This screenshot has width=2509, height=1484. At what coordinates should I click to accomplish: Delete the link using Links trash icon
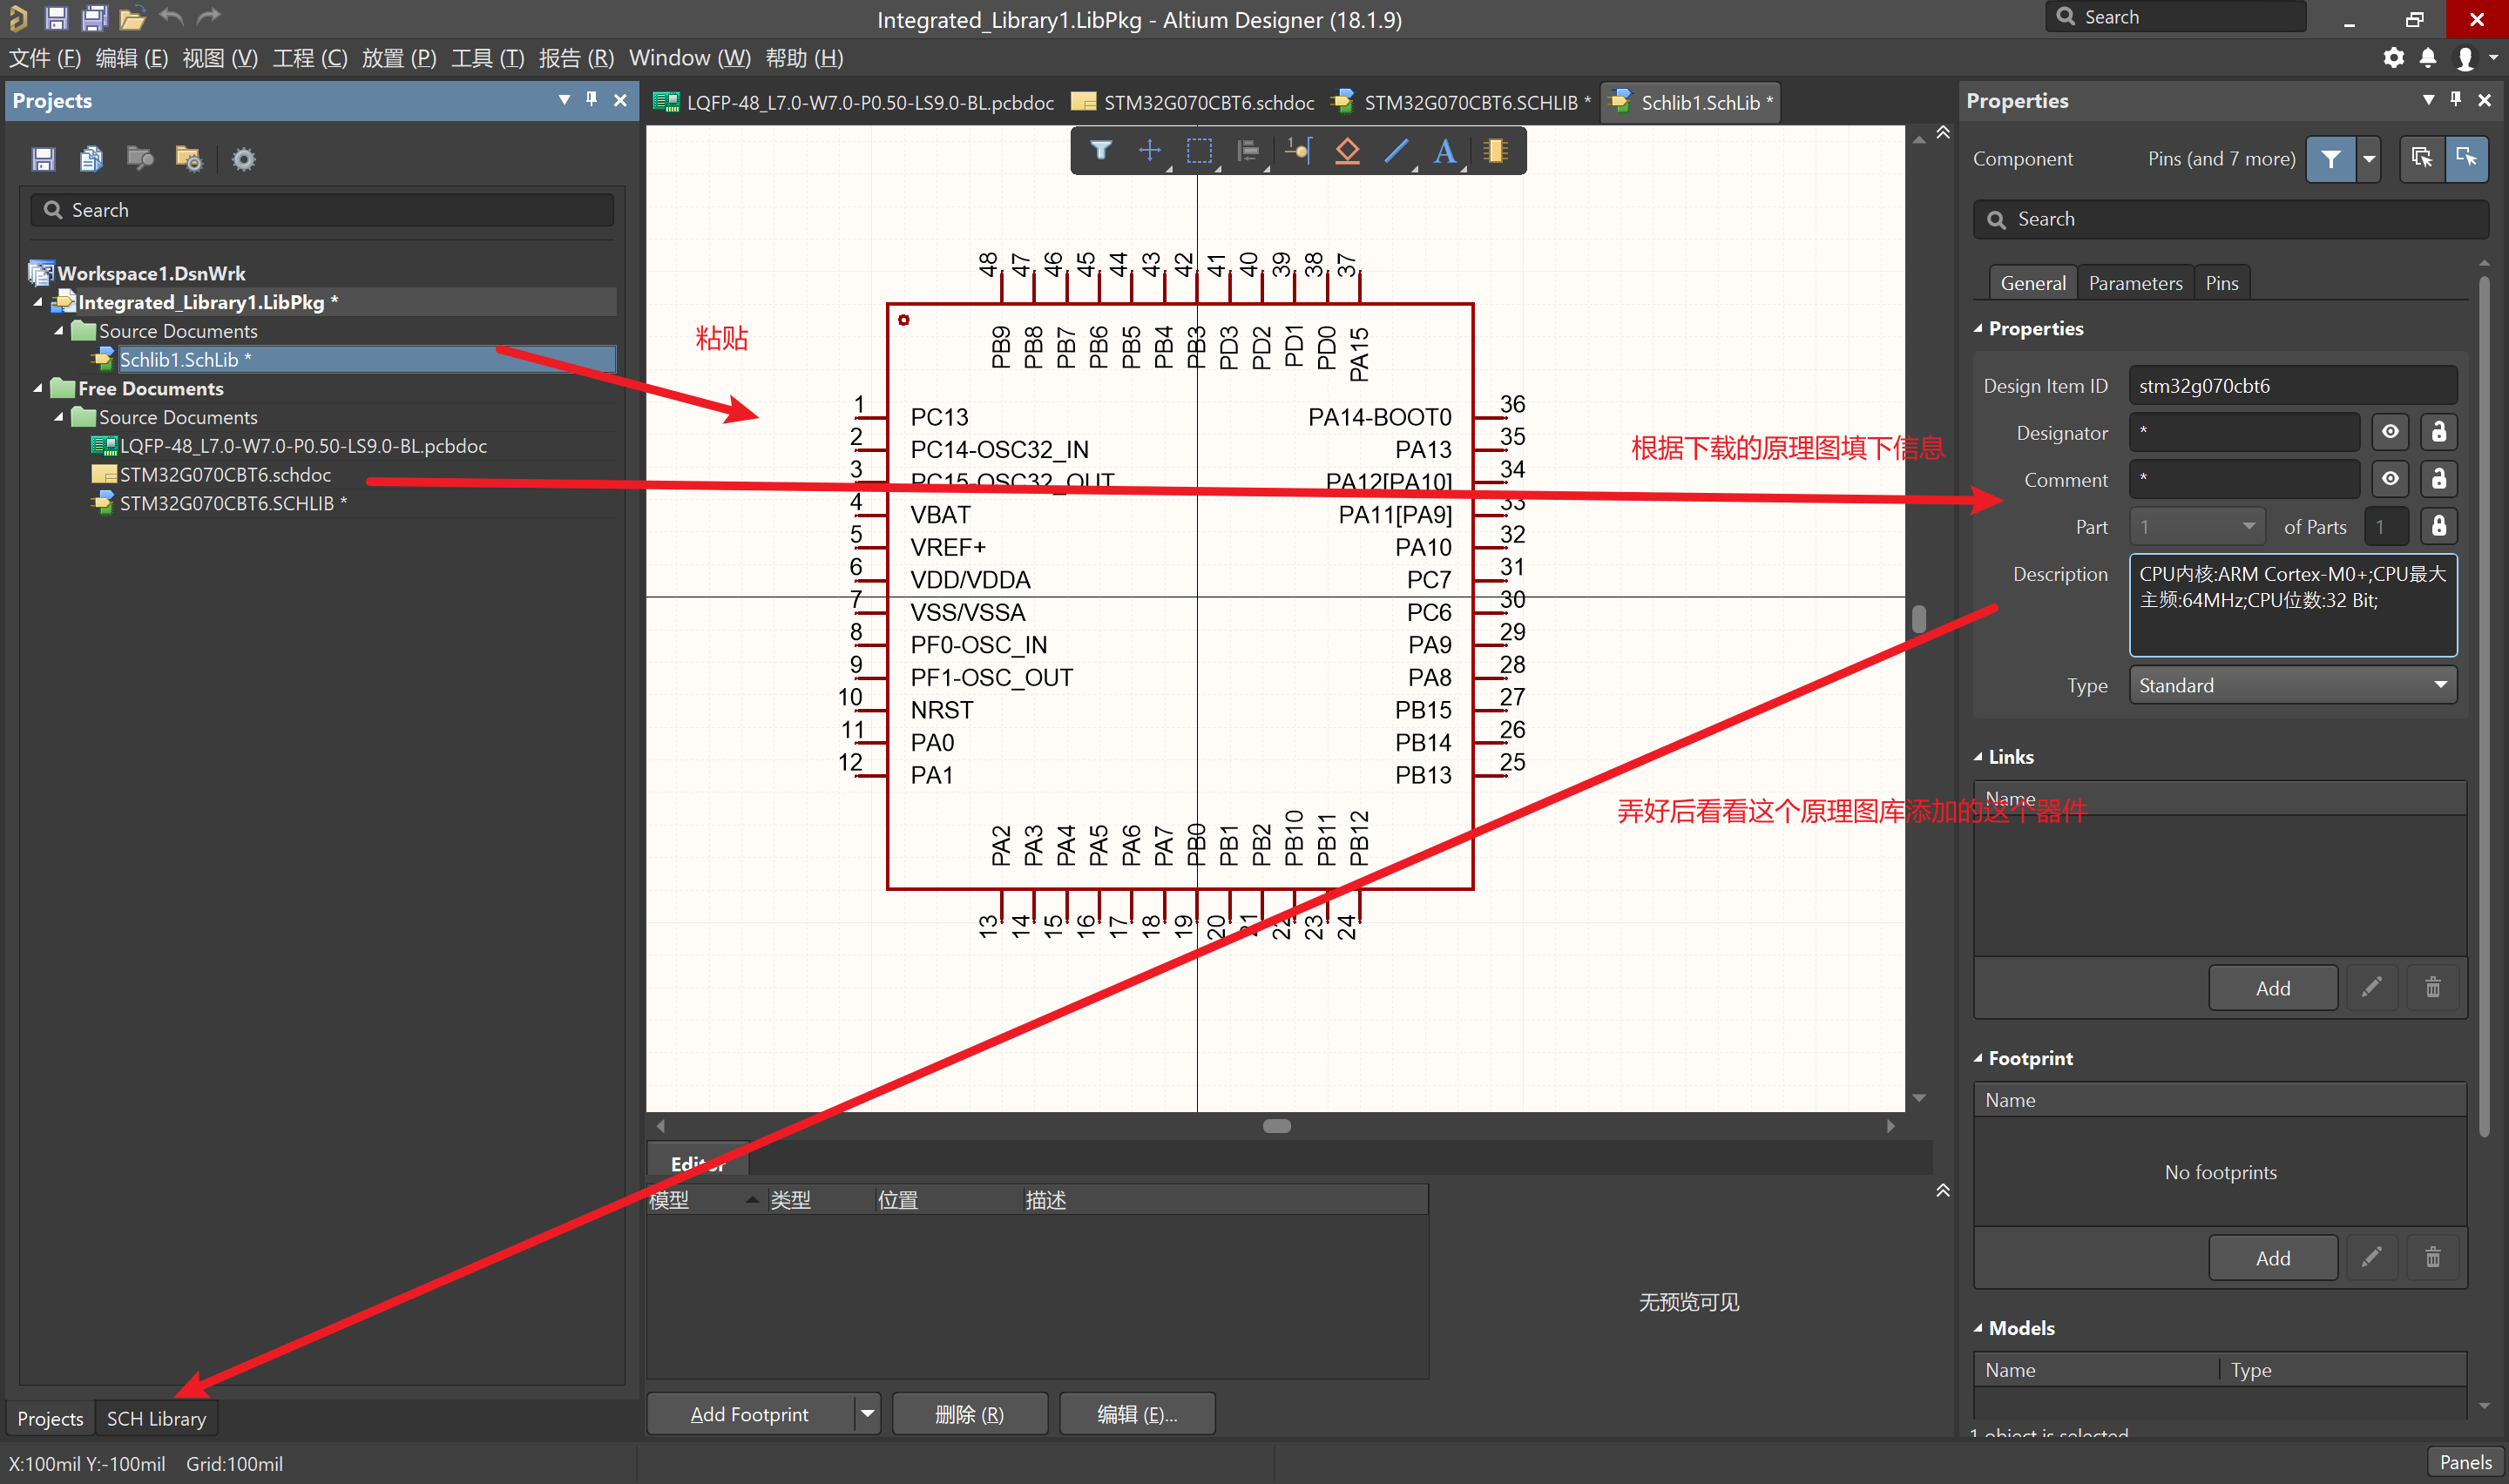[x=2433, y=987]
